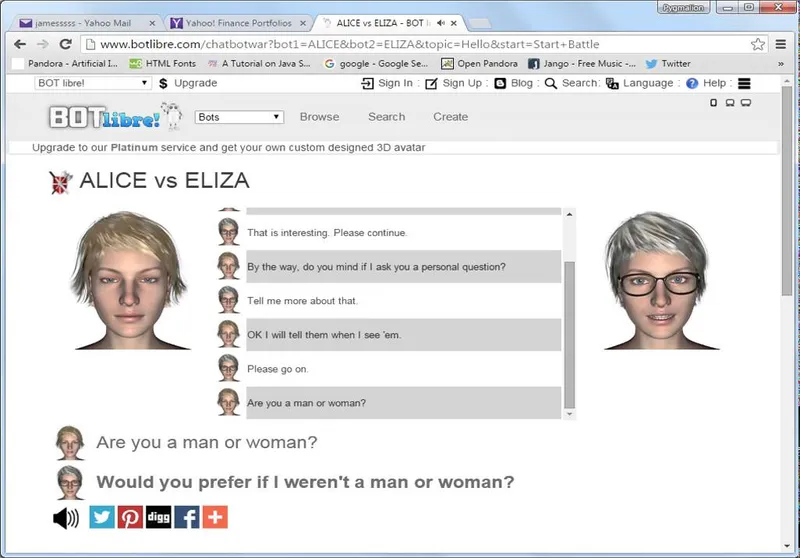
Task: Click the Sign Up pencil icon
Action: coord(431,83)
